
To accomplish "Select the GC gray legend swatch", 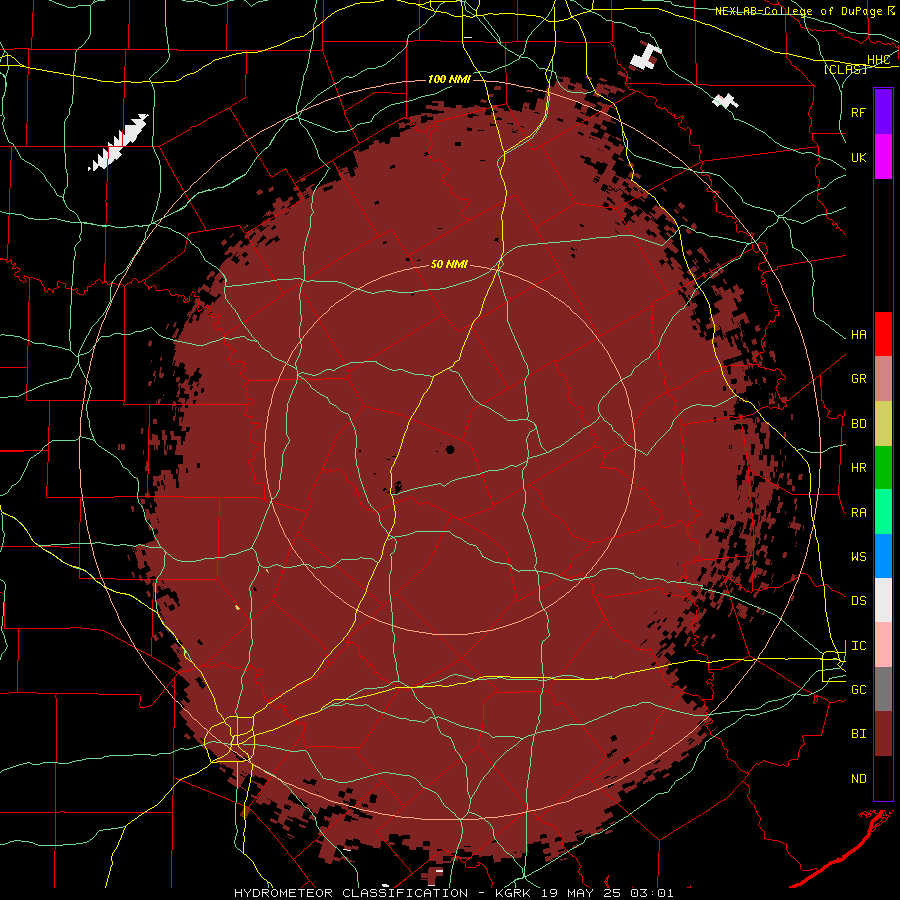I will tap(883, 689).
